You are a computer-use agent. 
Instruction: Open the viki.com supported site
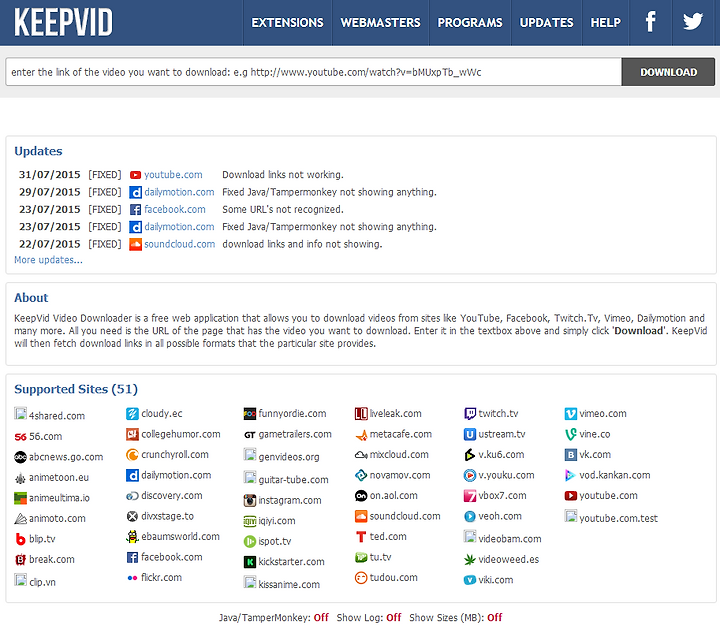[x=496, y=580]
